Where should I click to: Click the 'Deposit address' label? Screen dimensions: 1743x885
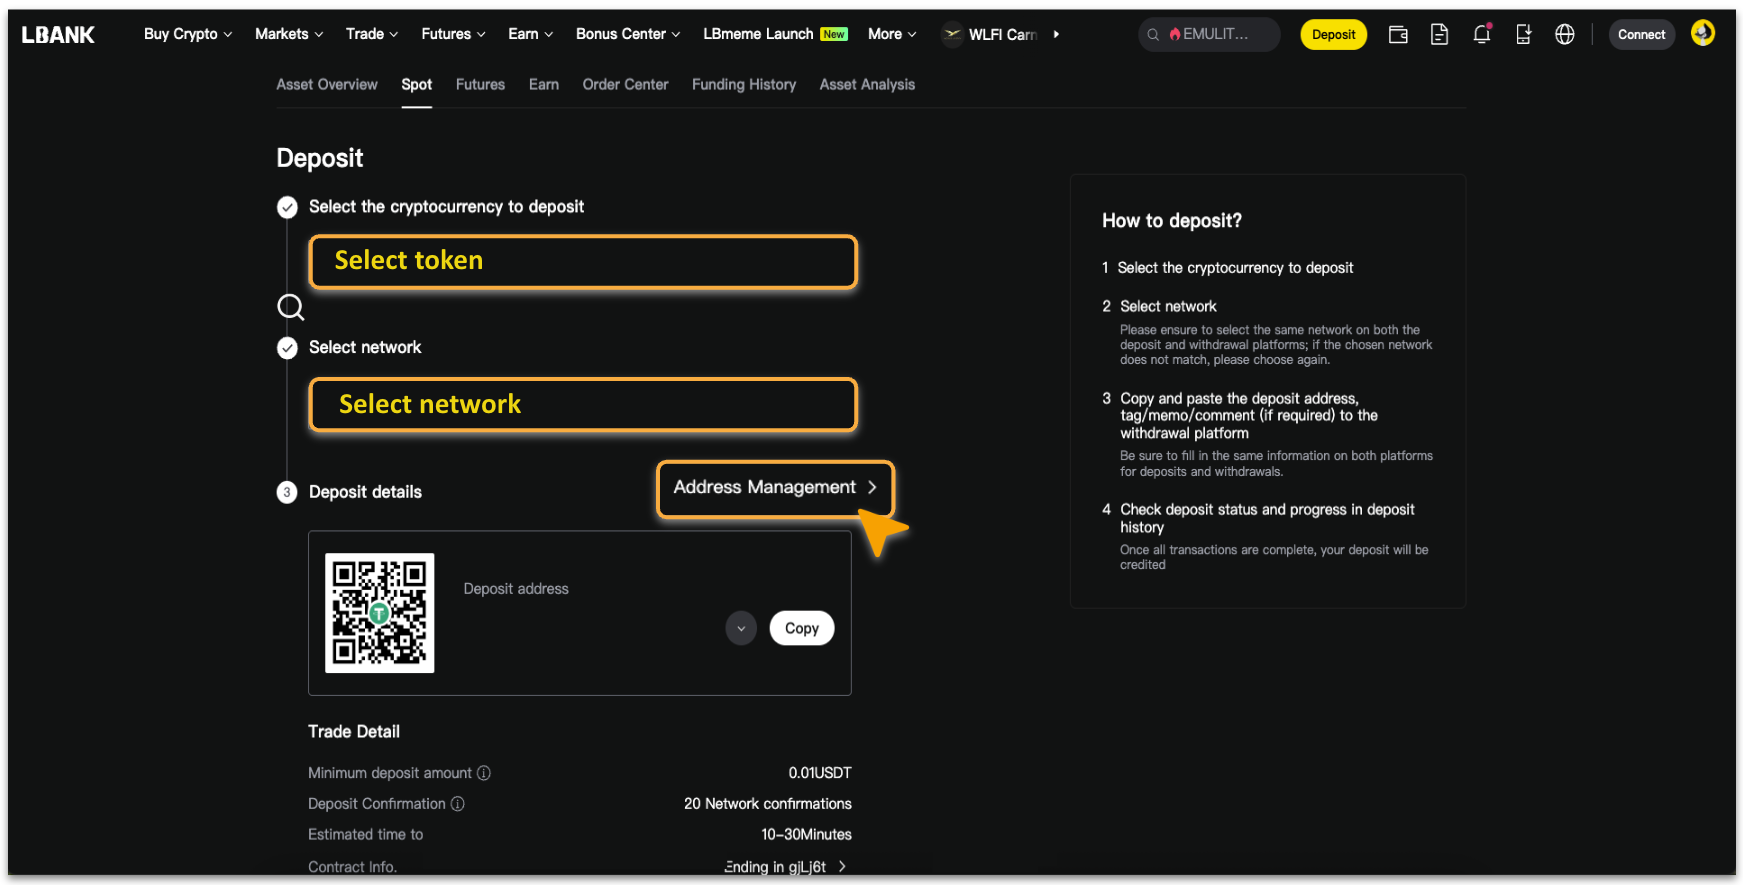pyautogui.click(x=516, y=589)
